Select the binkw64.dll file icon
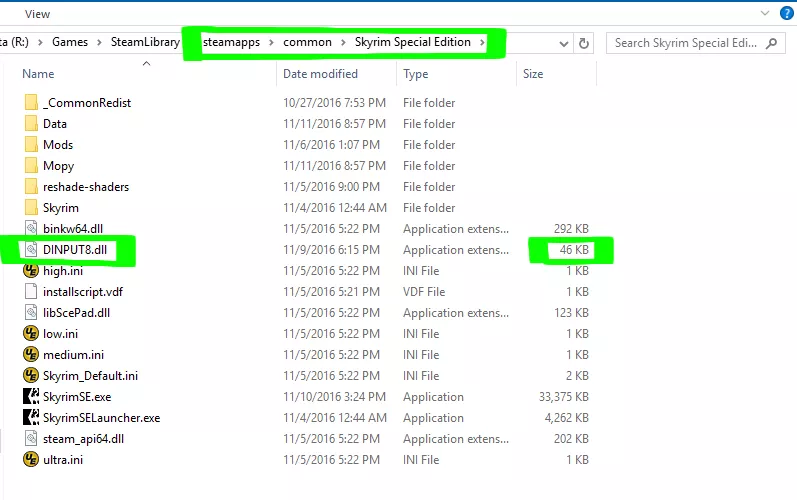The height and width of the screenshot is (500, 797). tap(31, 229)
